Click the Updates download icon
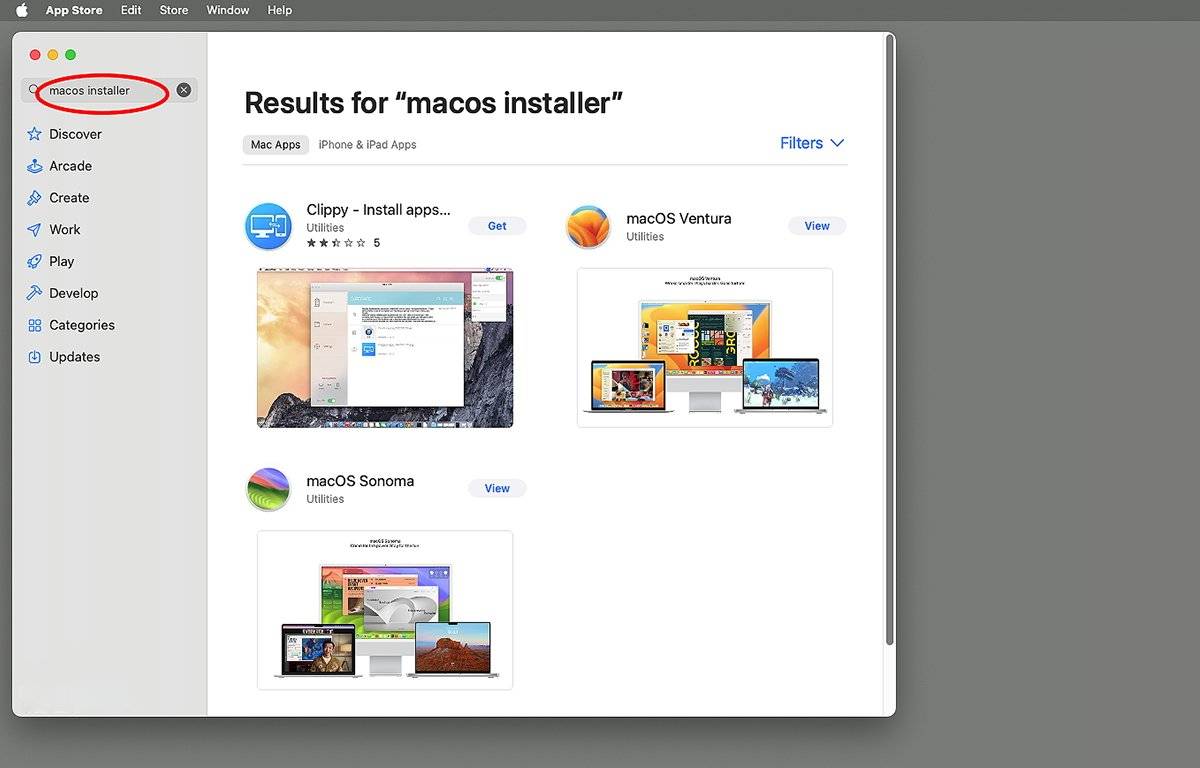The width and height of the screenshot is (1200, 768). point(35,357)
